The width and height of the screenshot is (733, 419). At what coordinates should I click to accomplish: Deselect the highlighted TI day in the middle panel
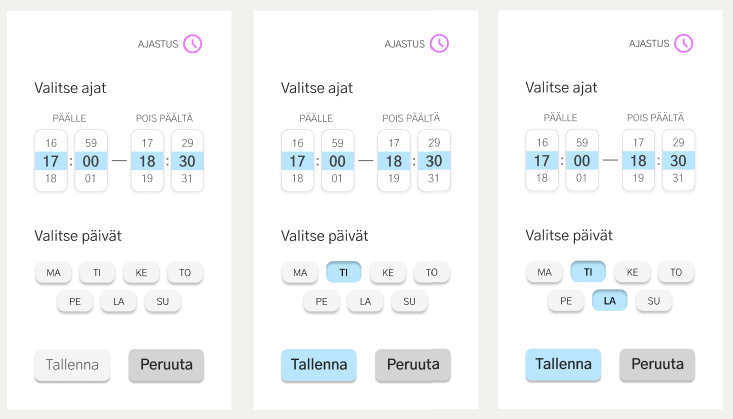click(344, 272)
